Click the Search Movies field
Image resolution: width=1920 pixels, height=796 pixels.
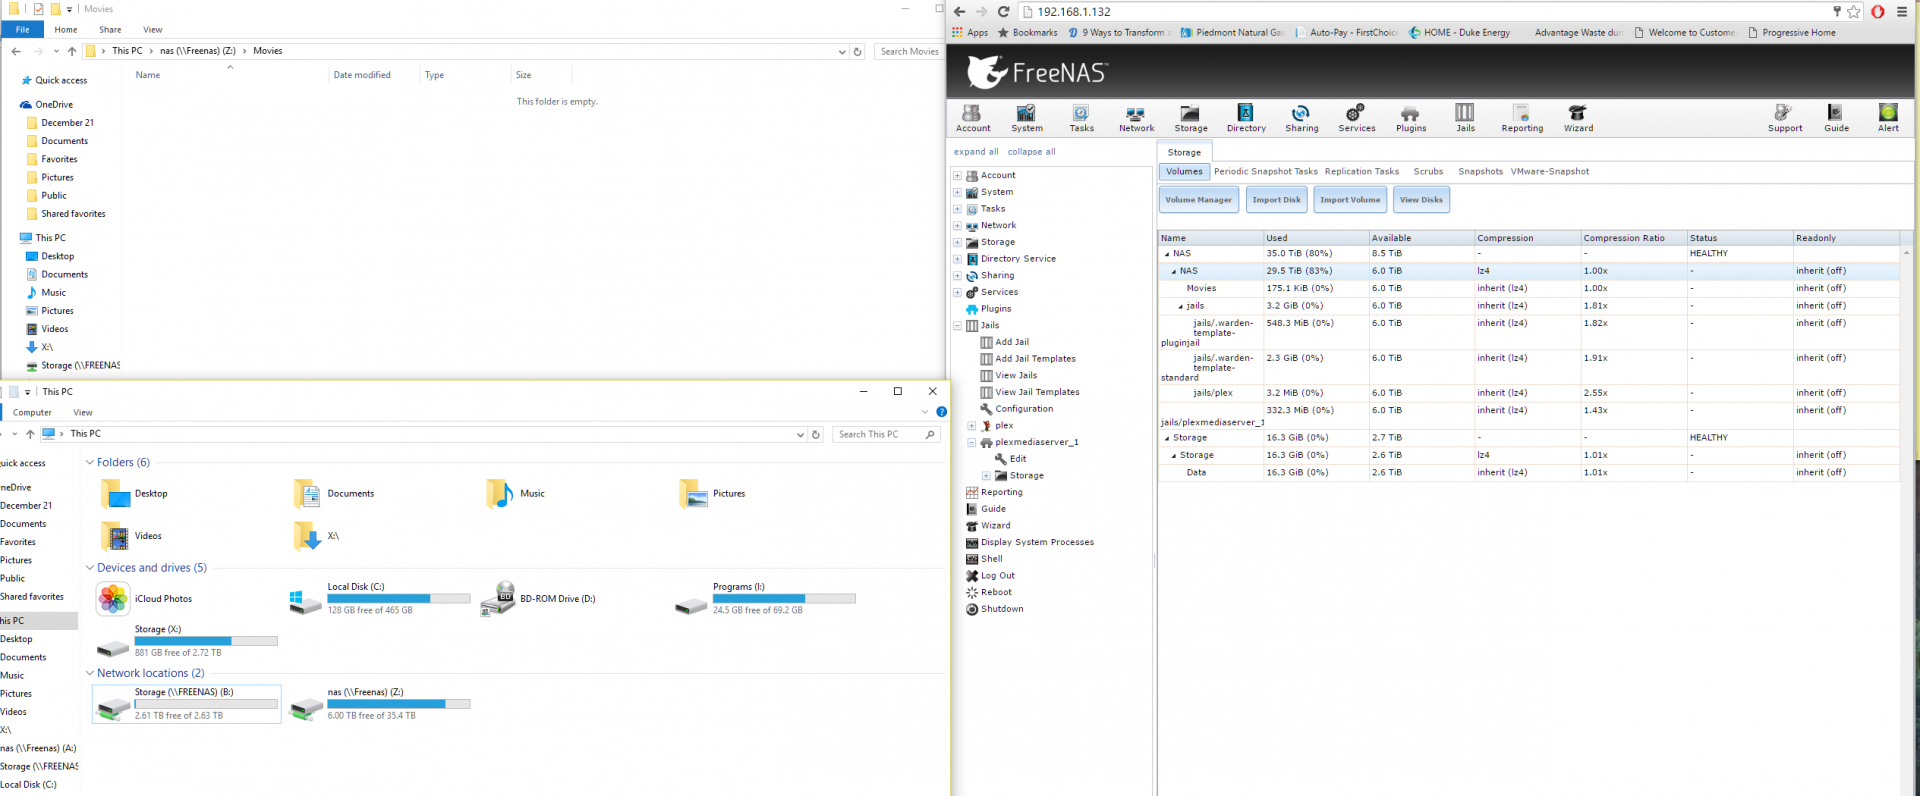[x=909, y=51]
